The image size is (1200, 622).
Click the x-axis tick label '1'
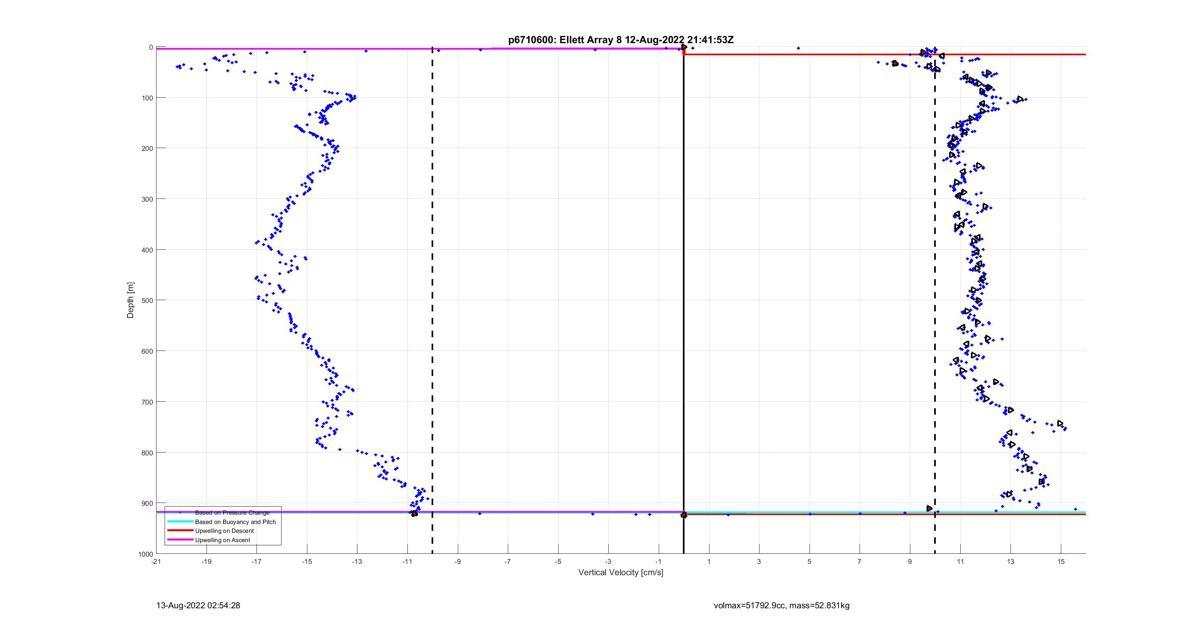(709, 561)
